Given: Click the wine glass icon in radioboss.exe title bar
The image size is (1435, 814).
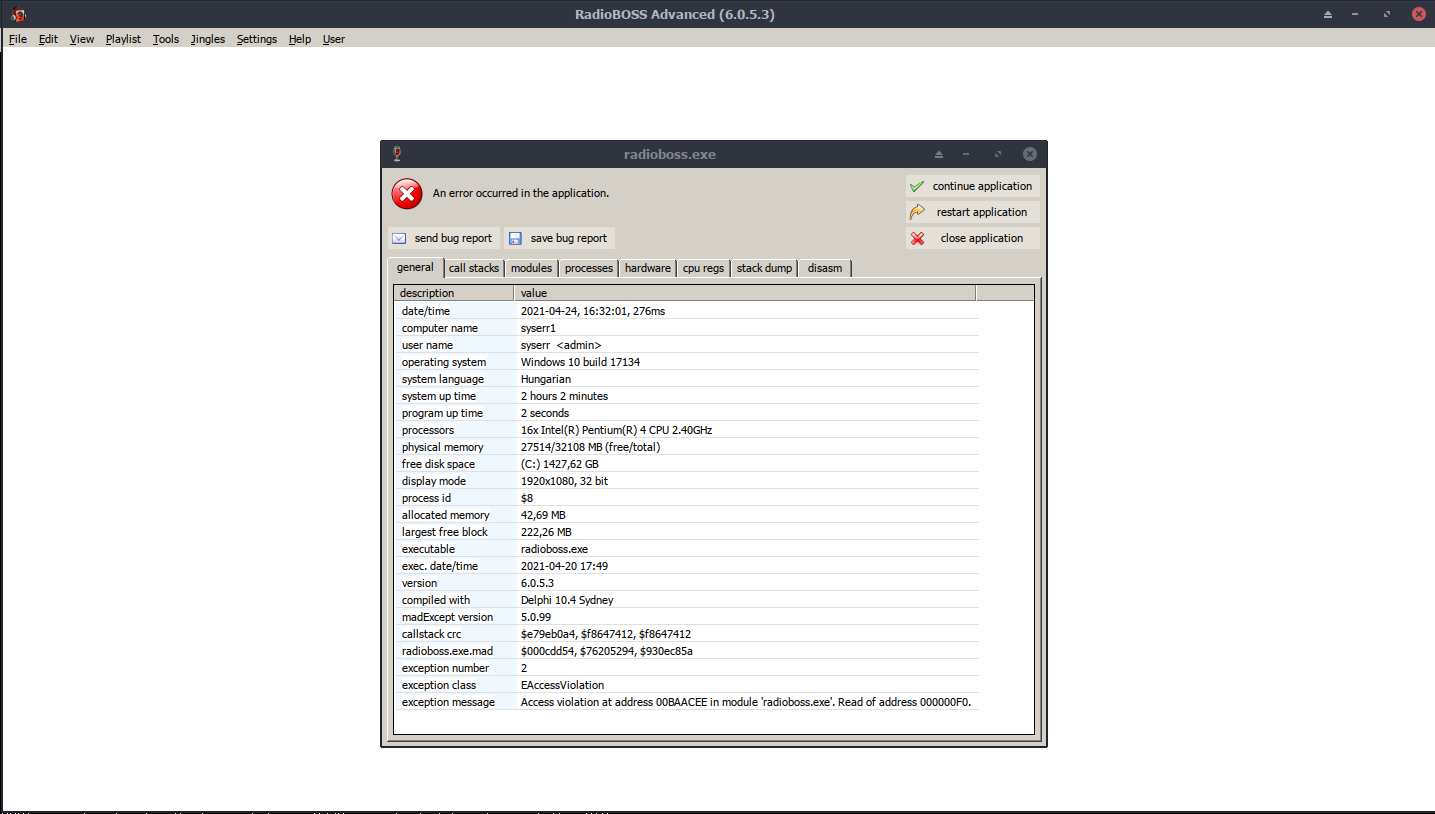Looking at the screenshot, I should (x=397, y=154).
